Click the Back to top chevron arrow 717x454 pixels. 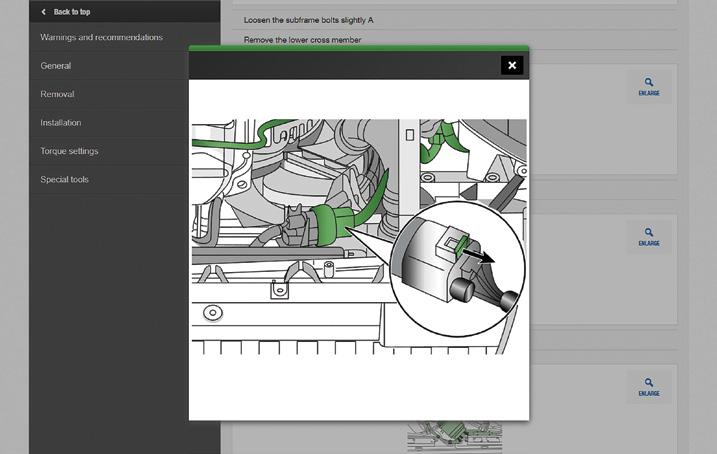43,12
